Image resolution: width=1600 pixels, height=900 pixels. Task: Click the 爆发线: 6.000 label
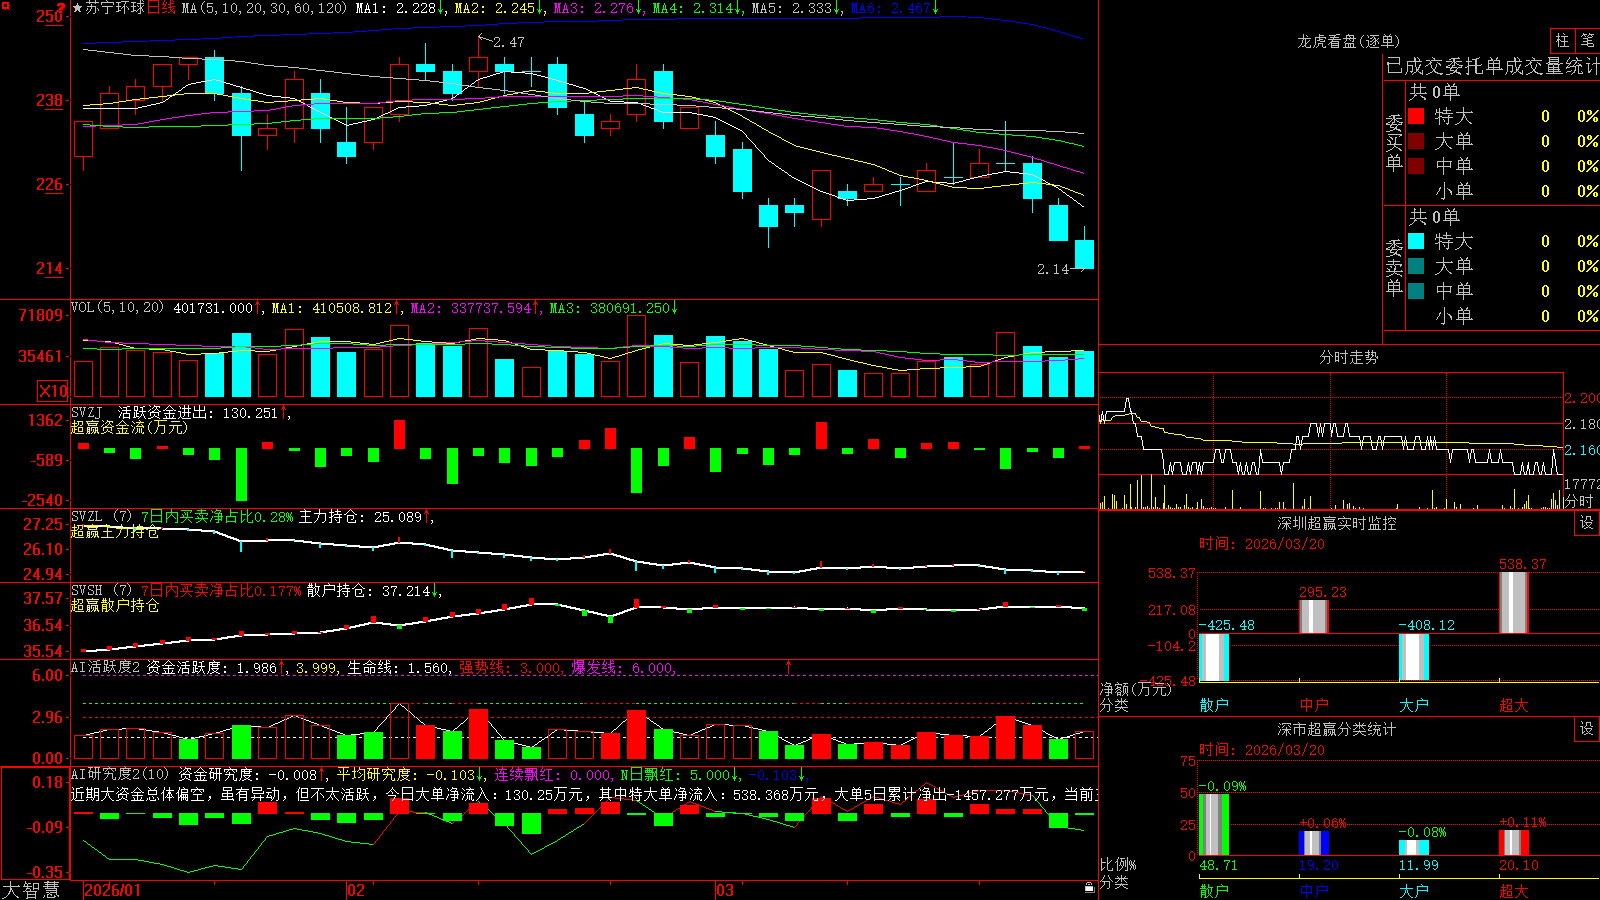623,667
